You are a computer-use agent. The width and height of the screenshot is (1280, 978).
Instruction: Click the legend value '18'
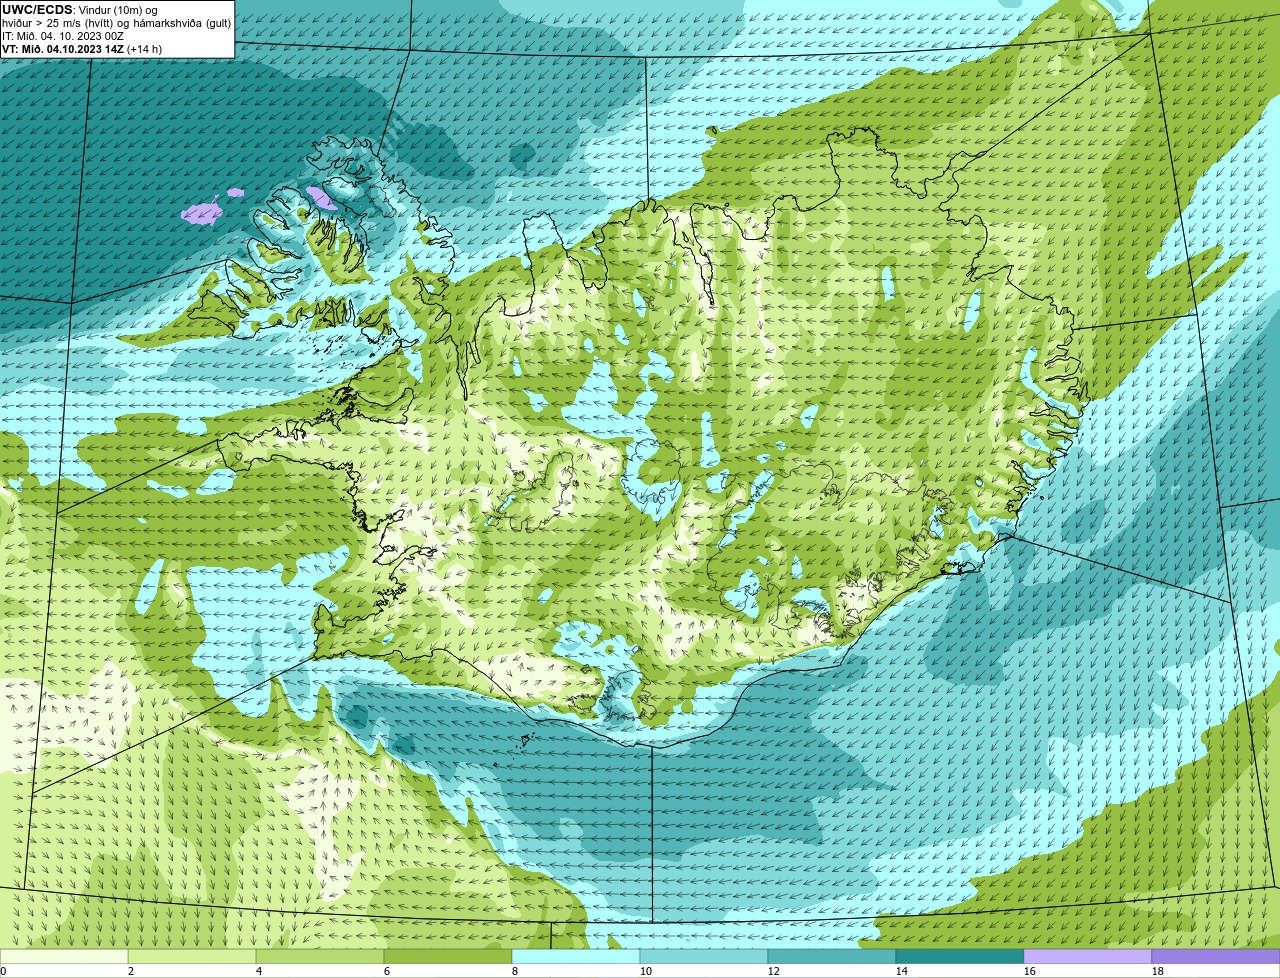1158,971
